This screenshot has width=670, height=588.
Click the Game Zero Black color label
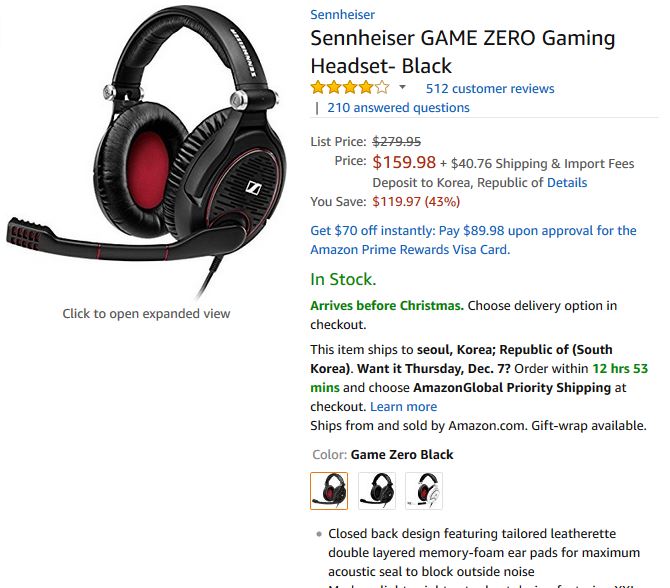tap(402, 454)
